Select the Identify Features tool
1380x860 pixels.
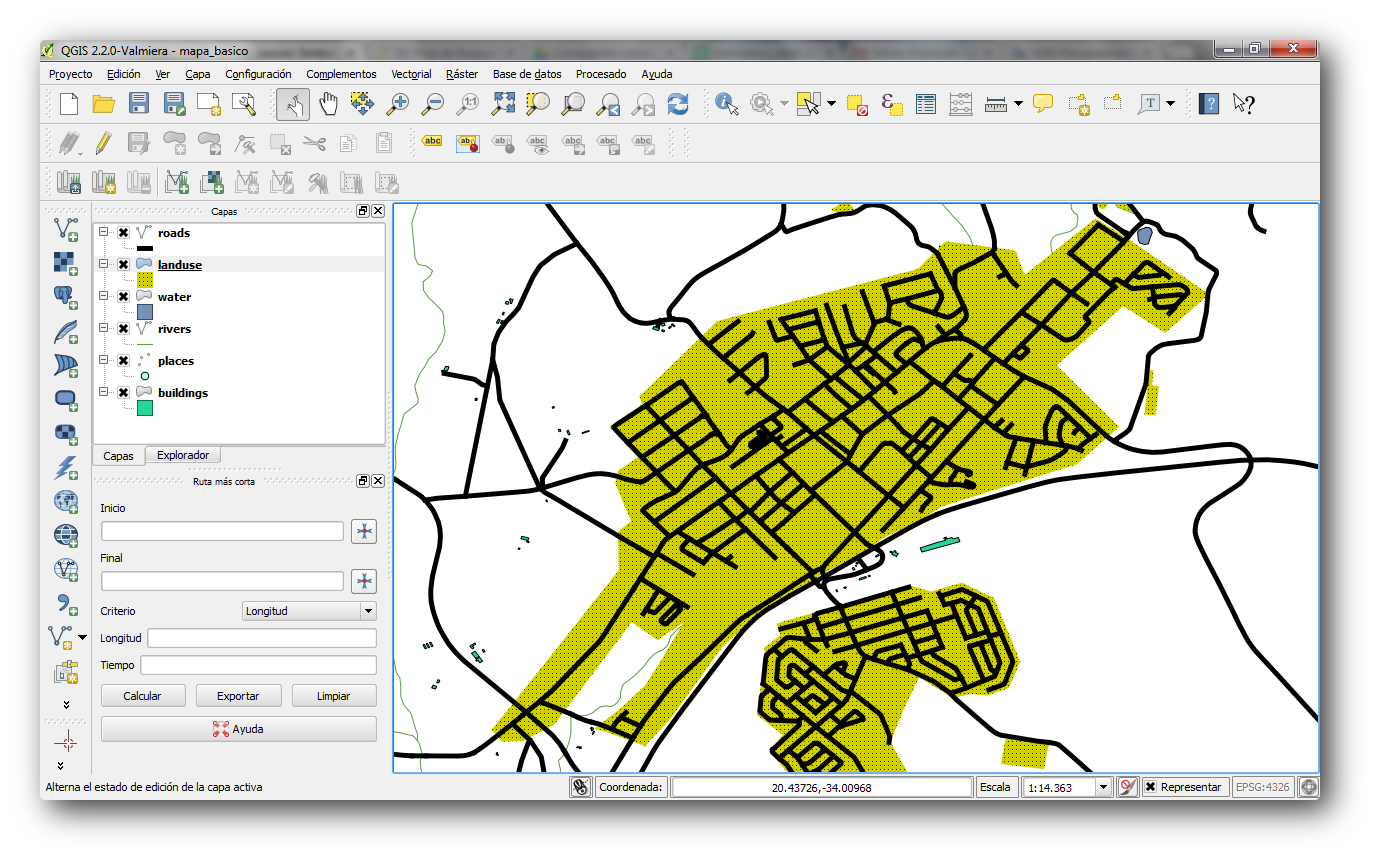click(727, 103)
